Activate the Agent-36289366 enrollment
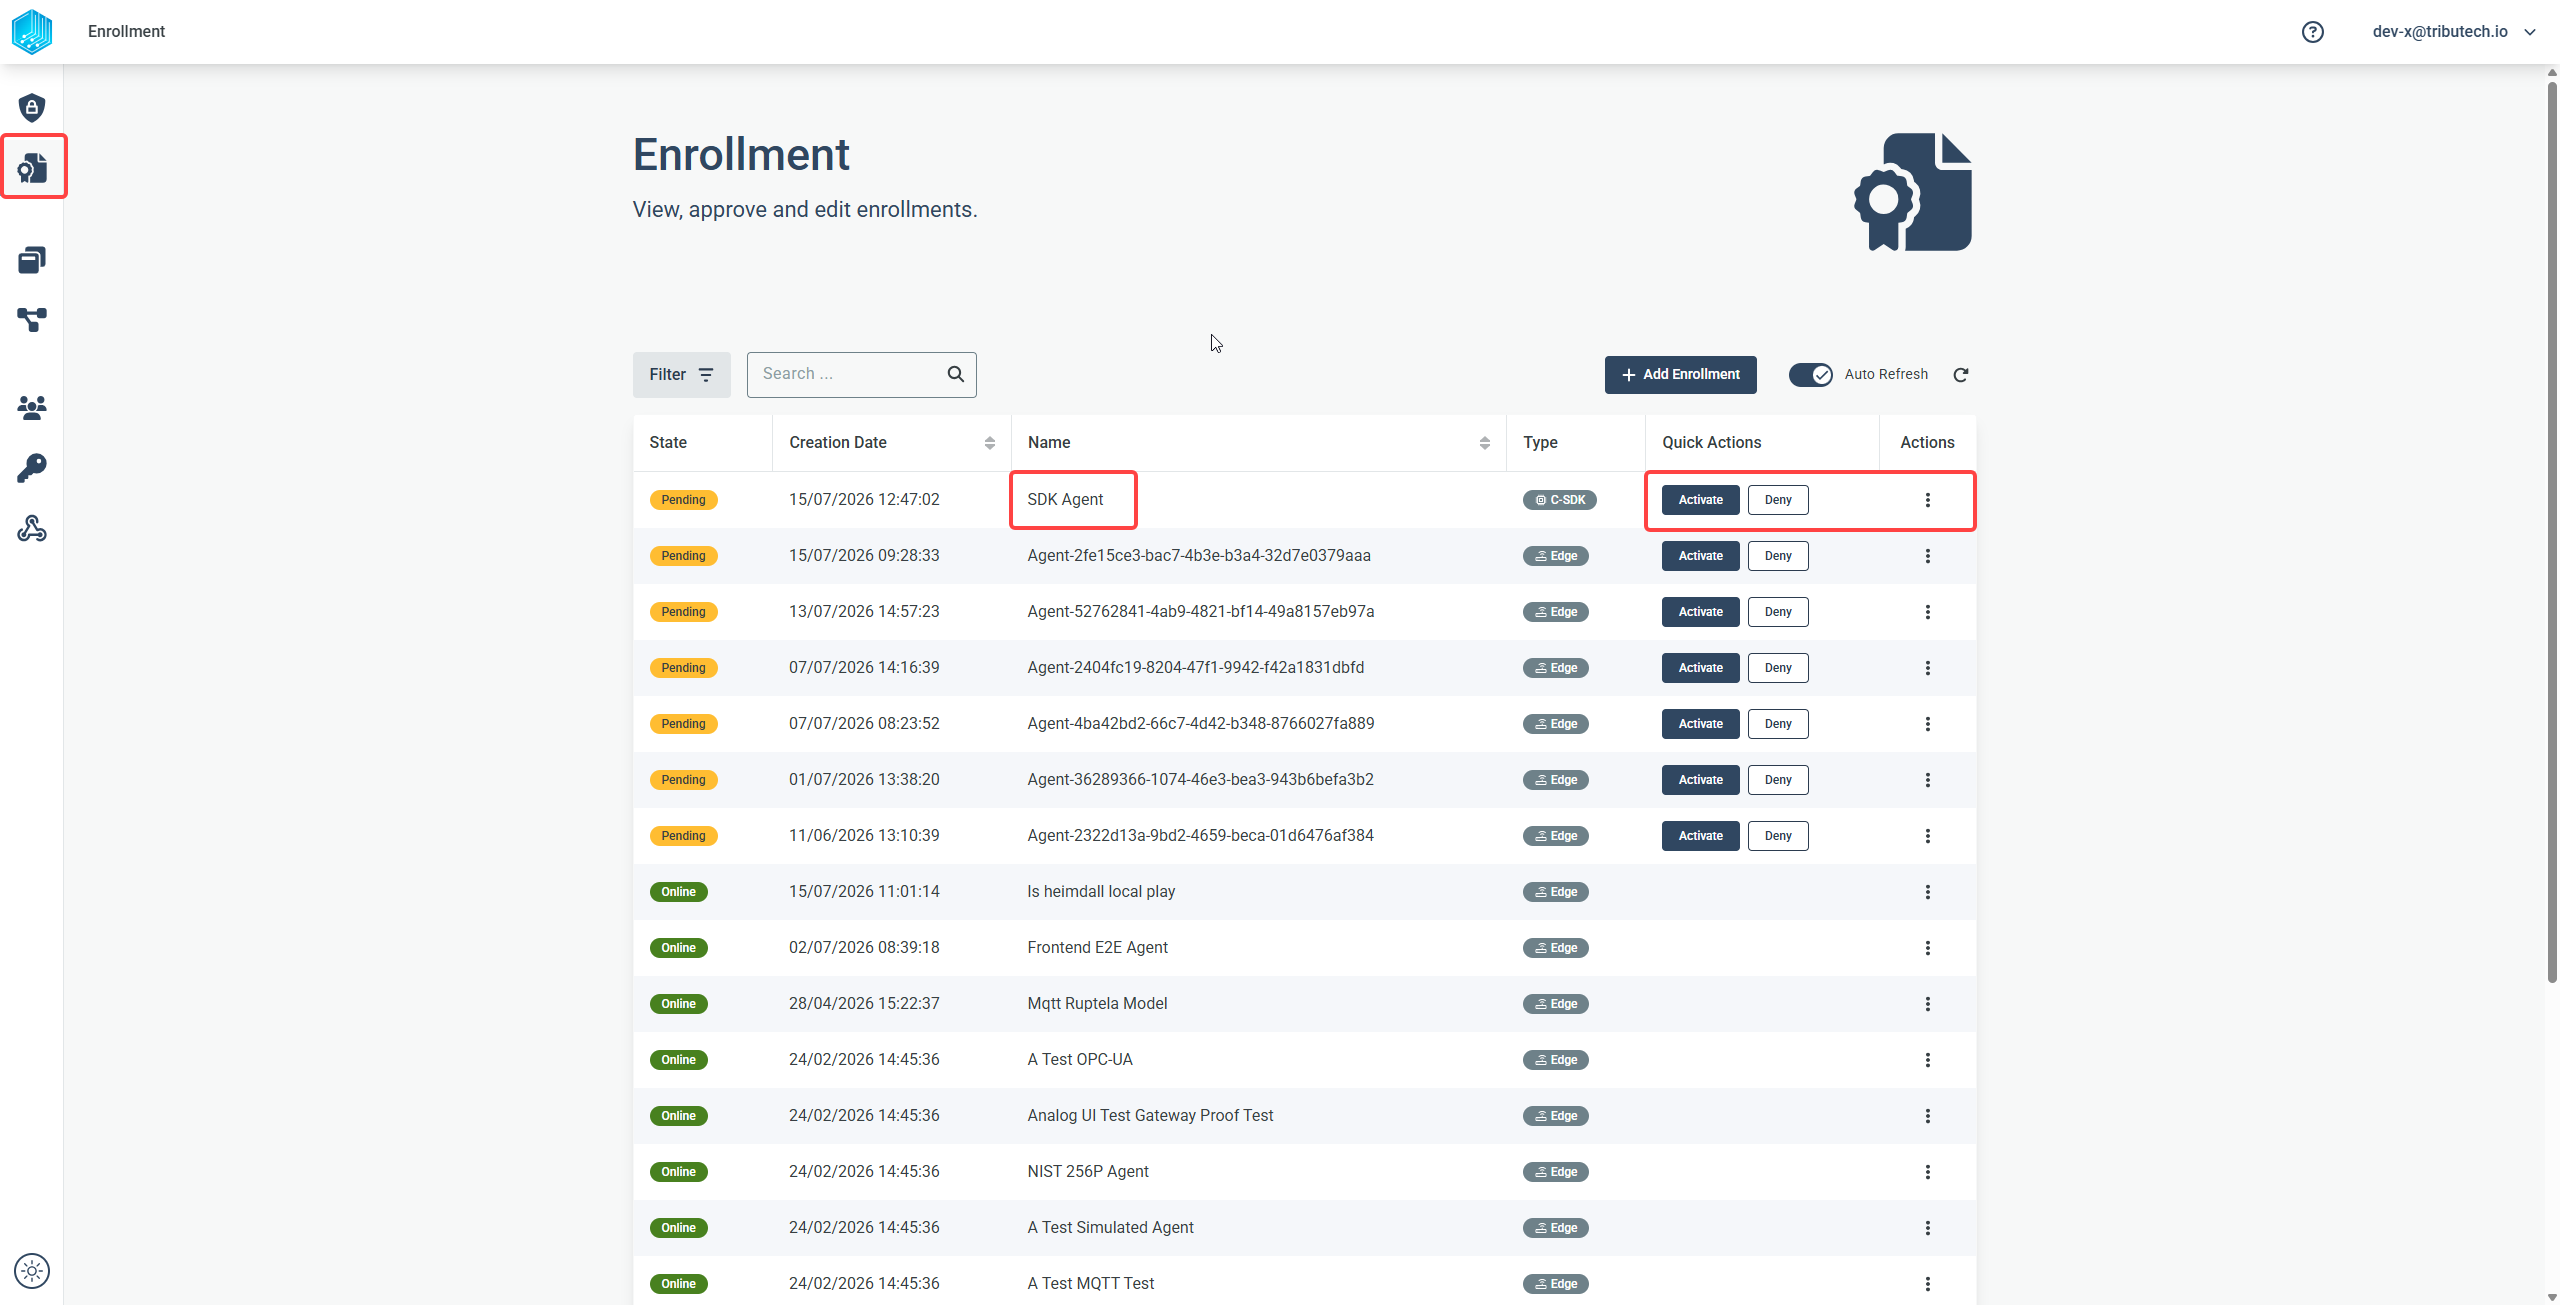This screenshot has width=2560, height=1305. point(1700,780)
